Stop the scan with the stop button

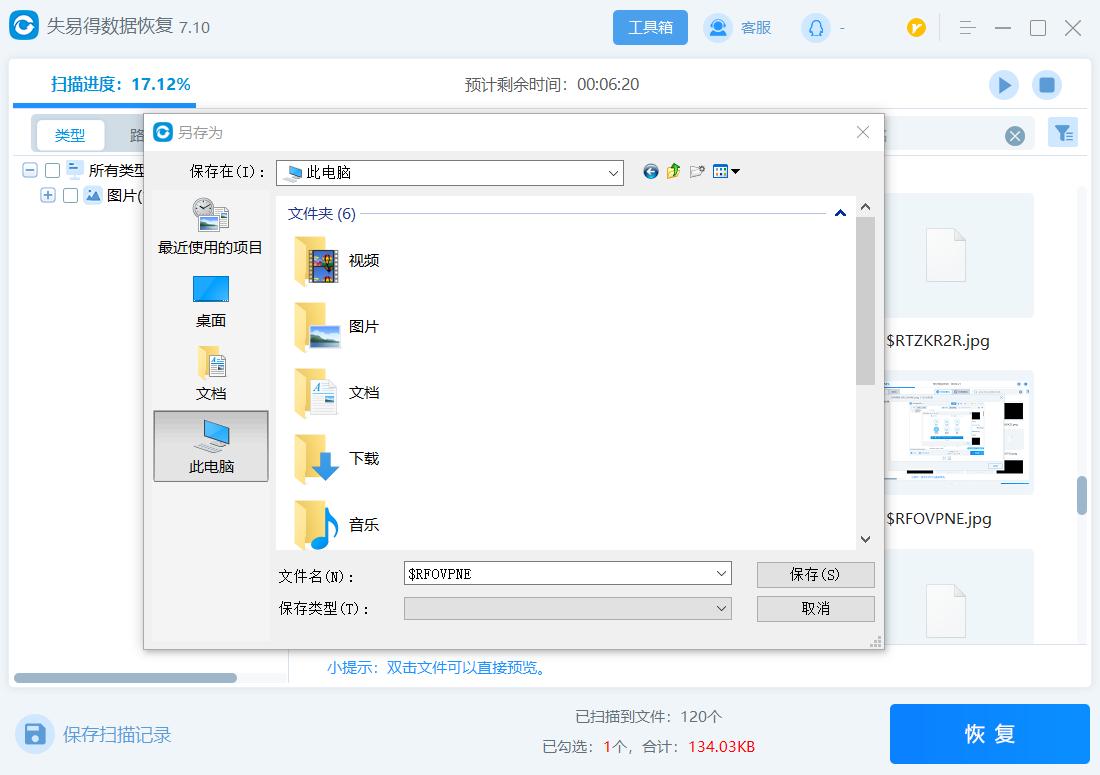[x=1047, y=85]
